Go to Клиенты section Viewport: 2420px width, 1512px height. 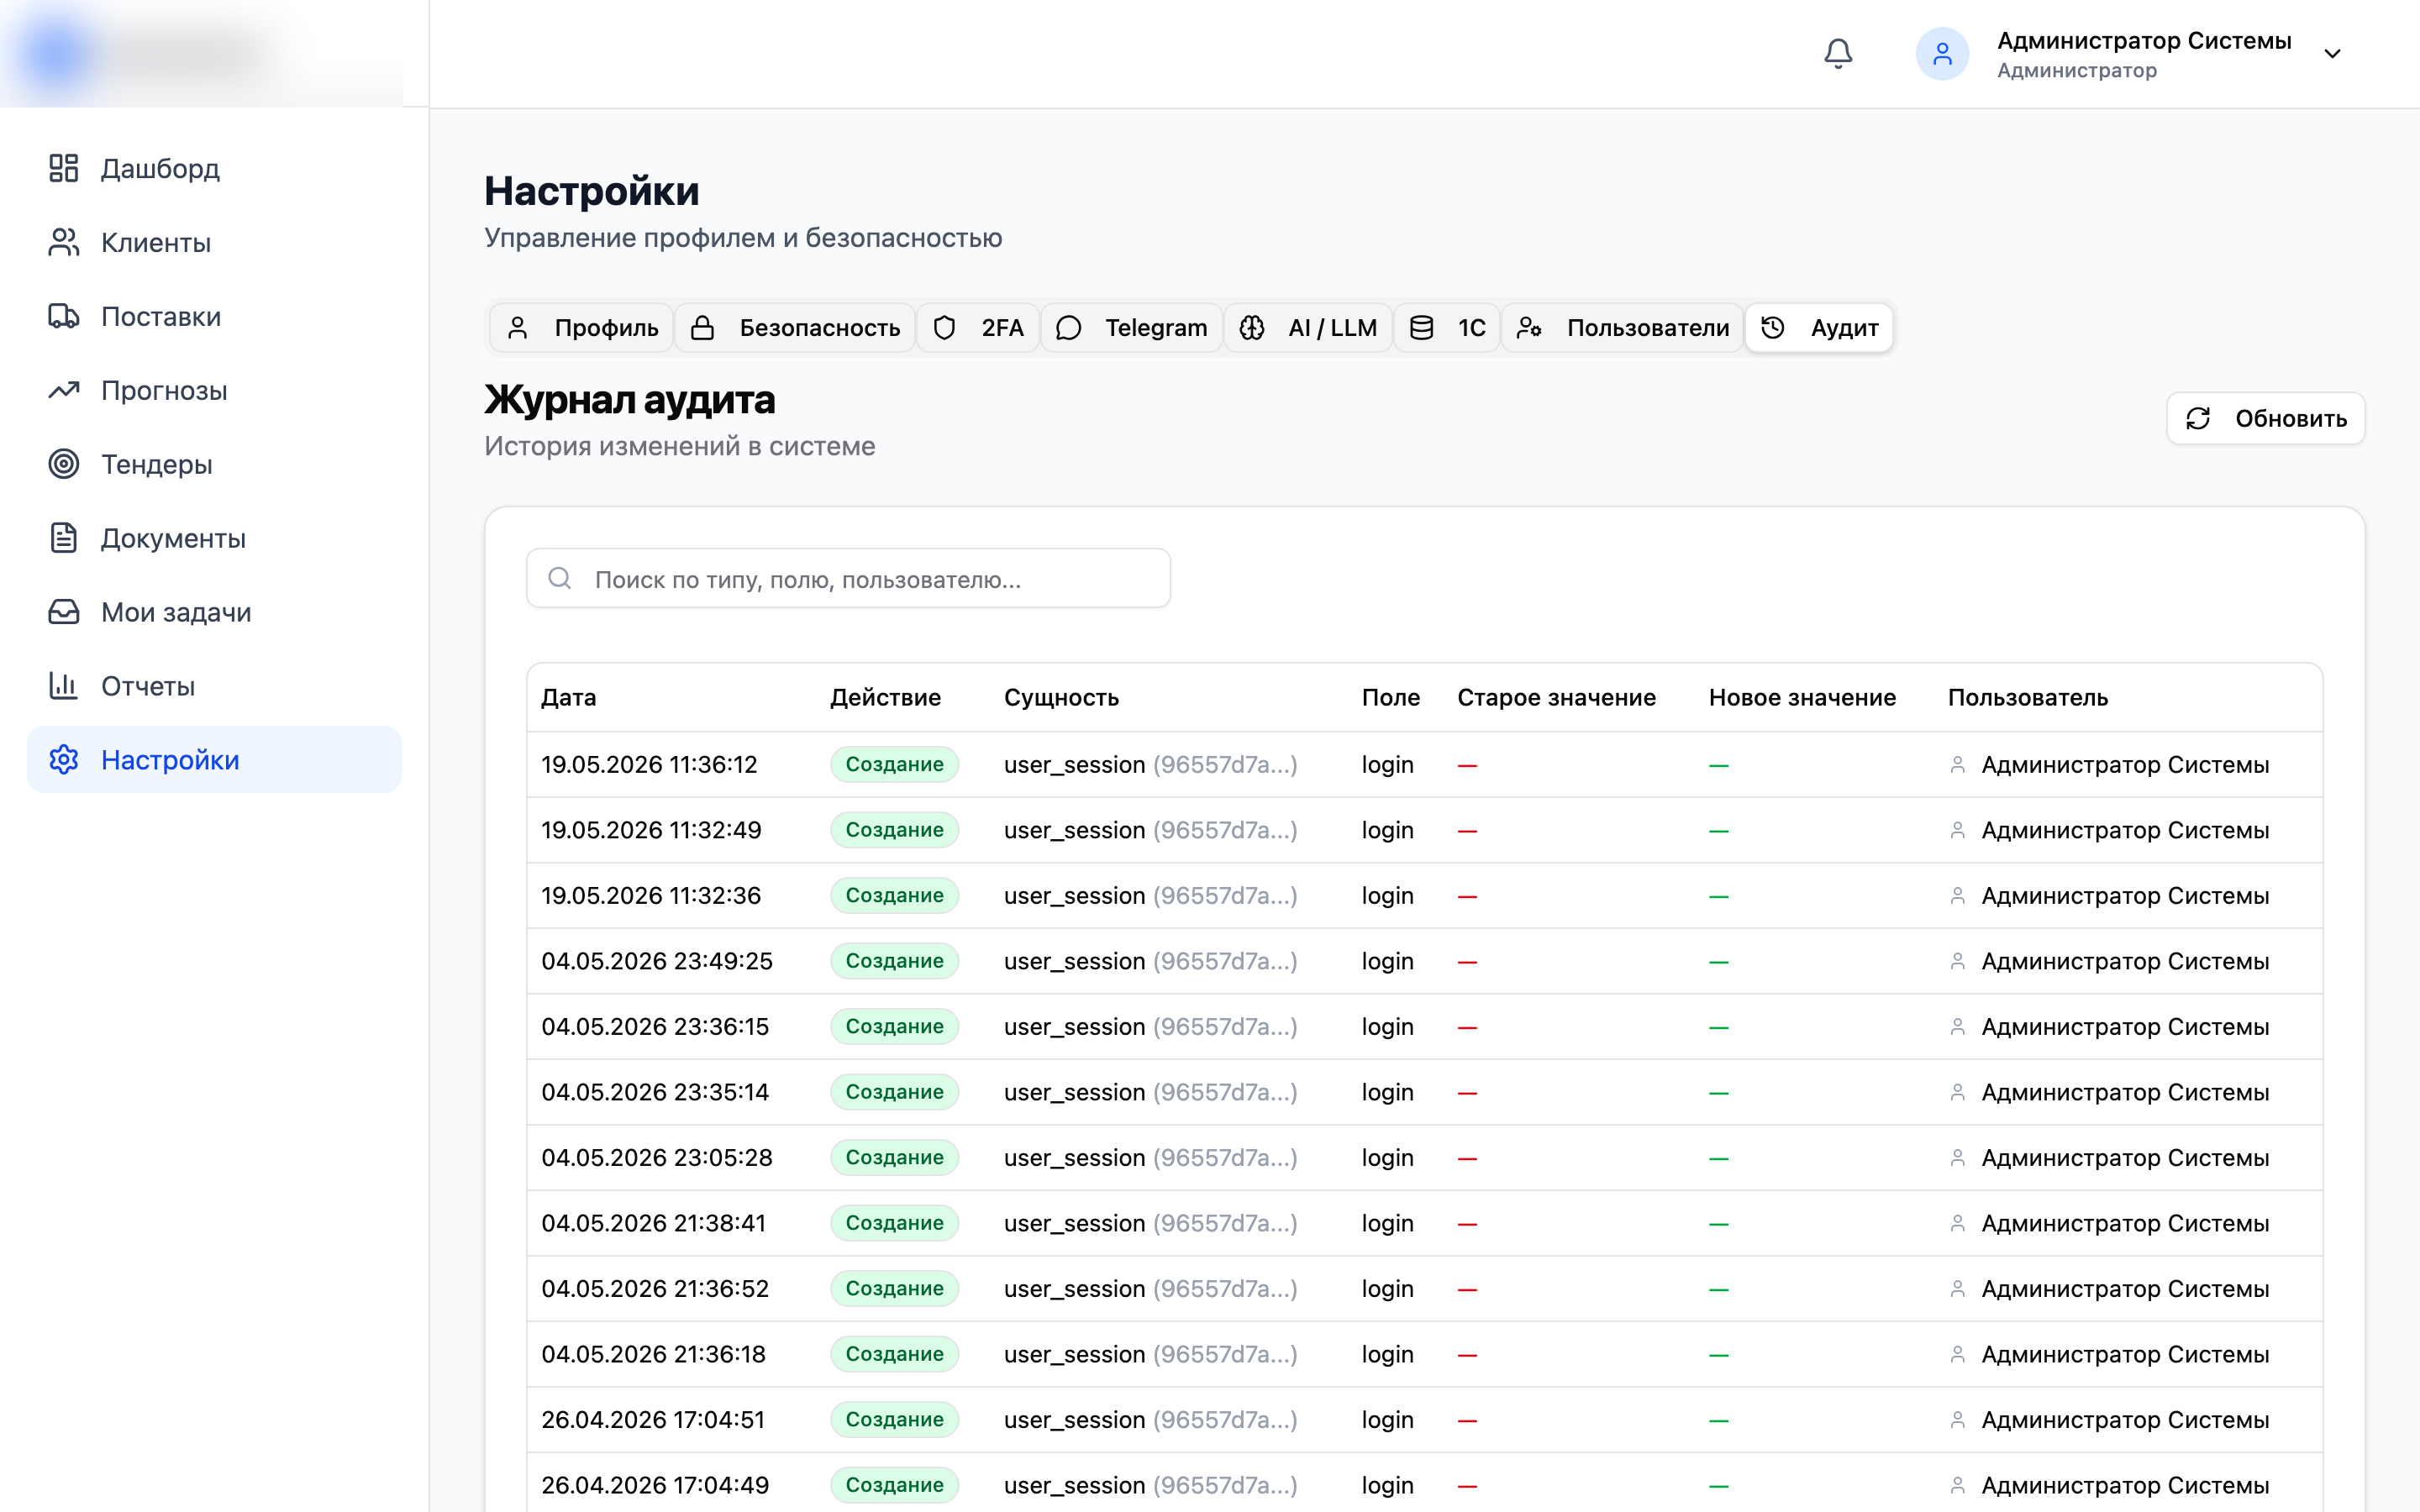point(214,242)
